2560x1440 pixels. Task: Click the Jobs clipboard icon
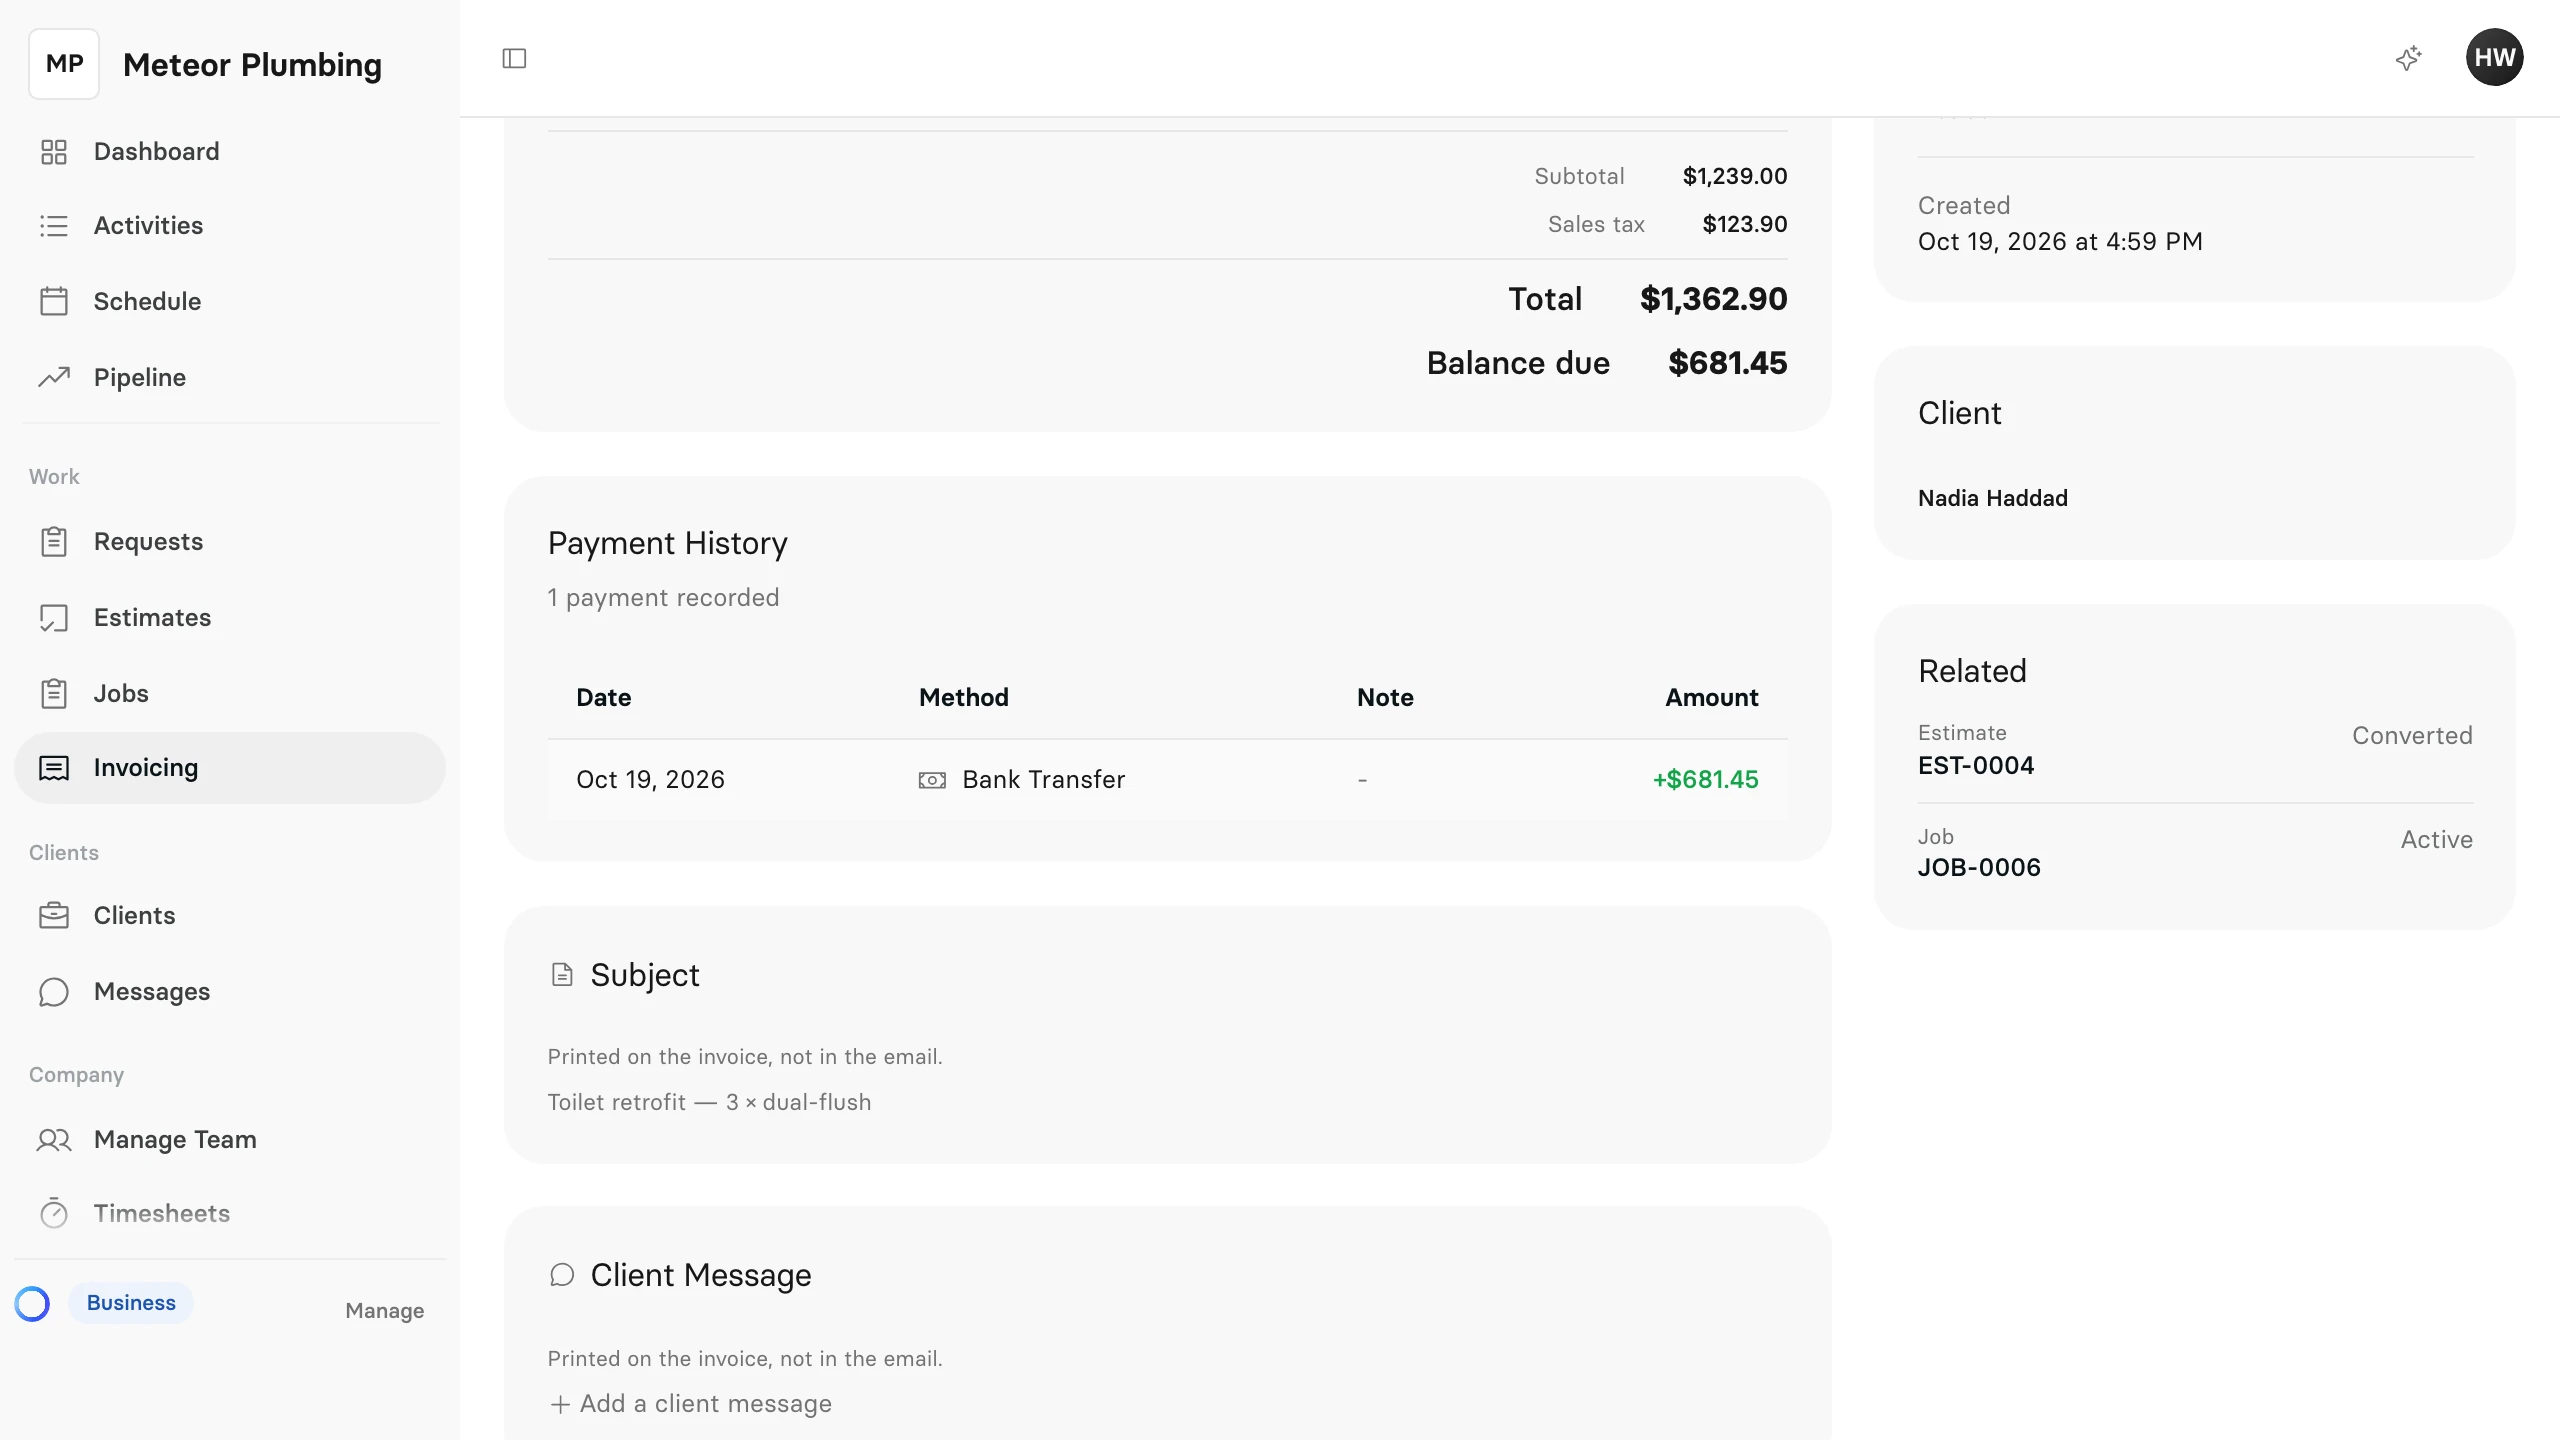point(53,693)
